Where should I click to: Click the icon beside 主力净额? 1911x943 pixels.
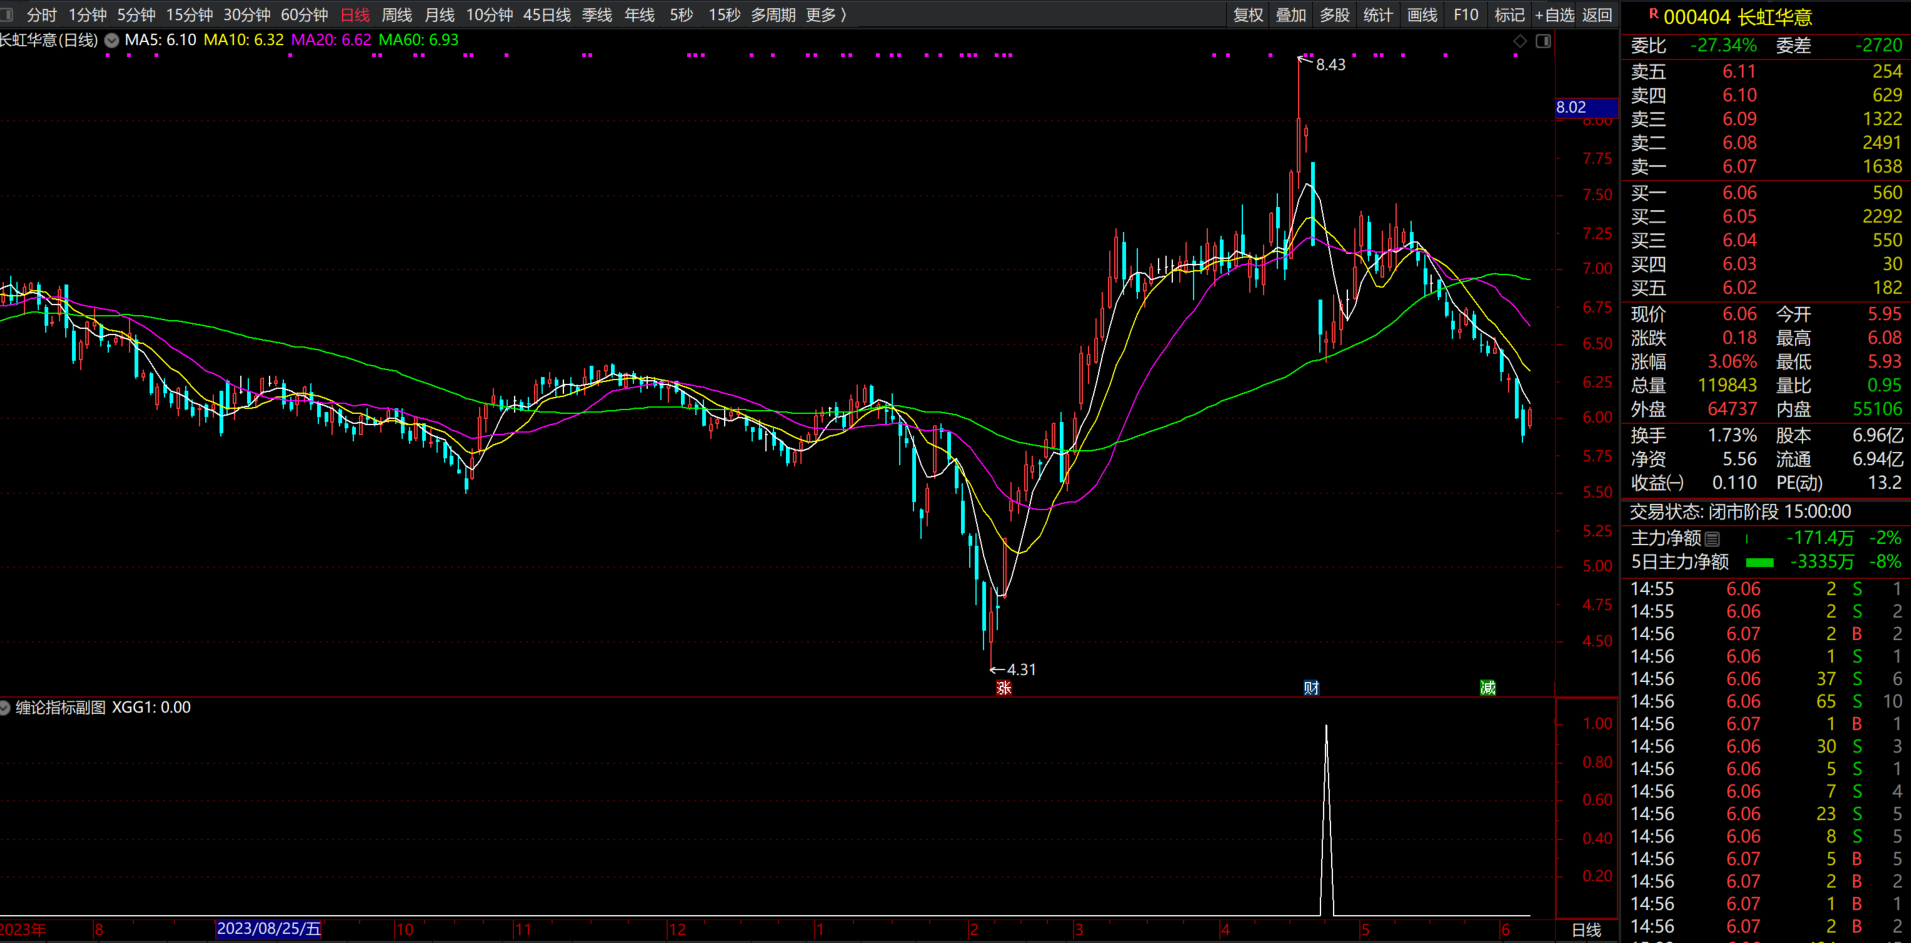(1712, 539)
